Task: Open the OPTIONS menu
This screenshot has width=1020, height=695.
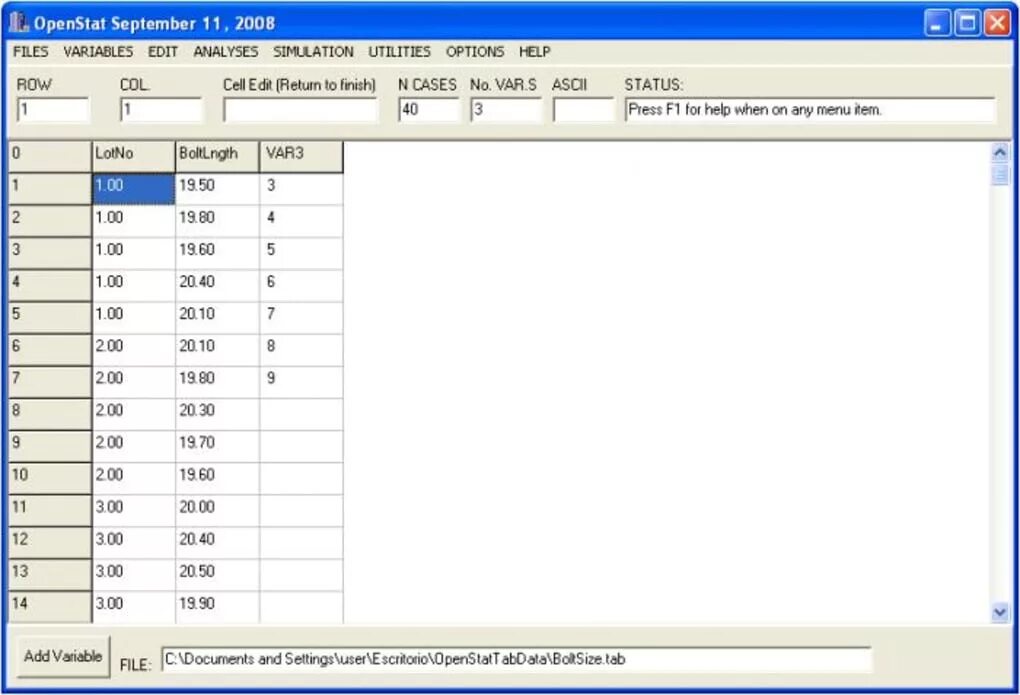Action: pyautogui.click(x=475, y=51)
